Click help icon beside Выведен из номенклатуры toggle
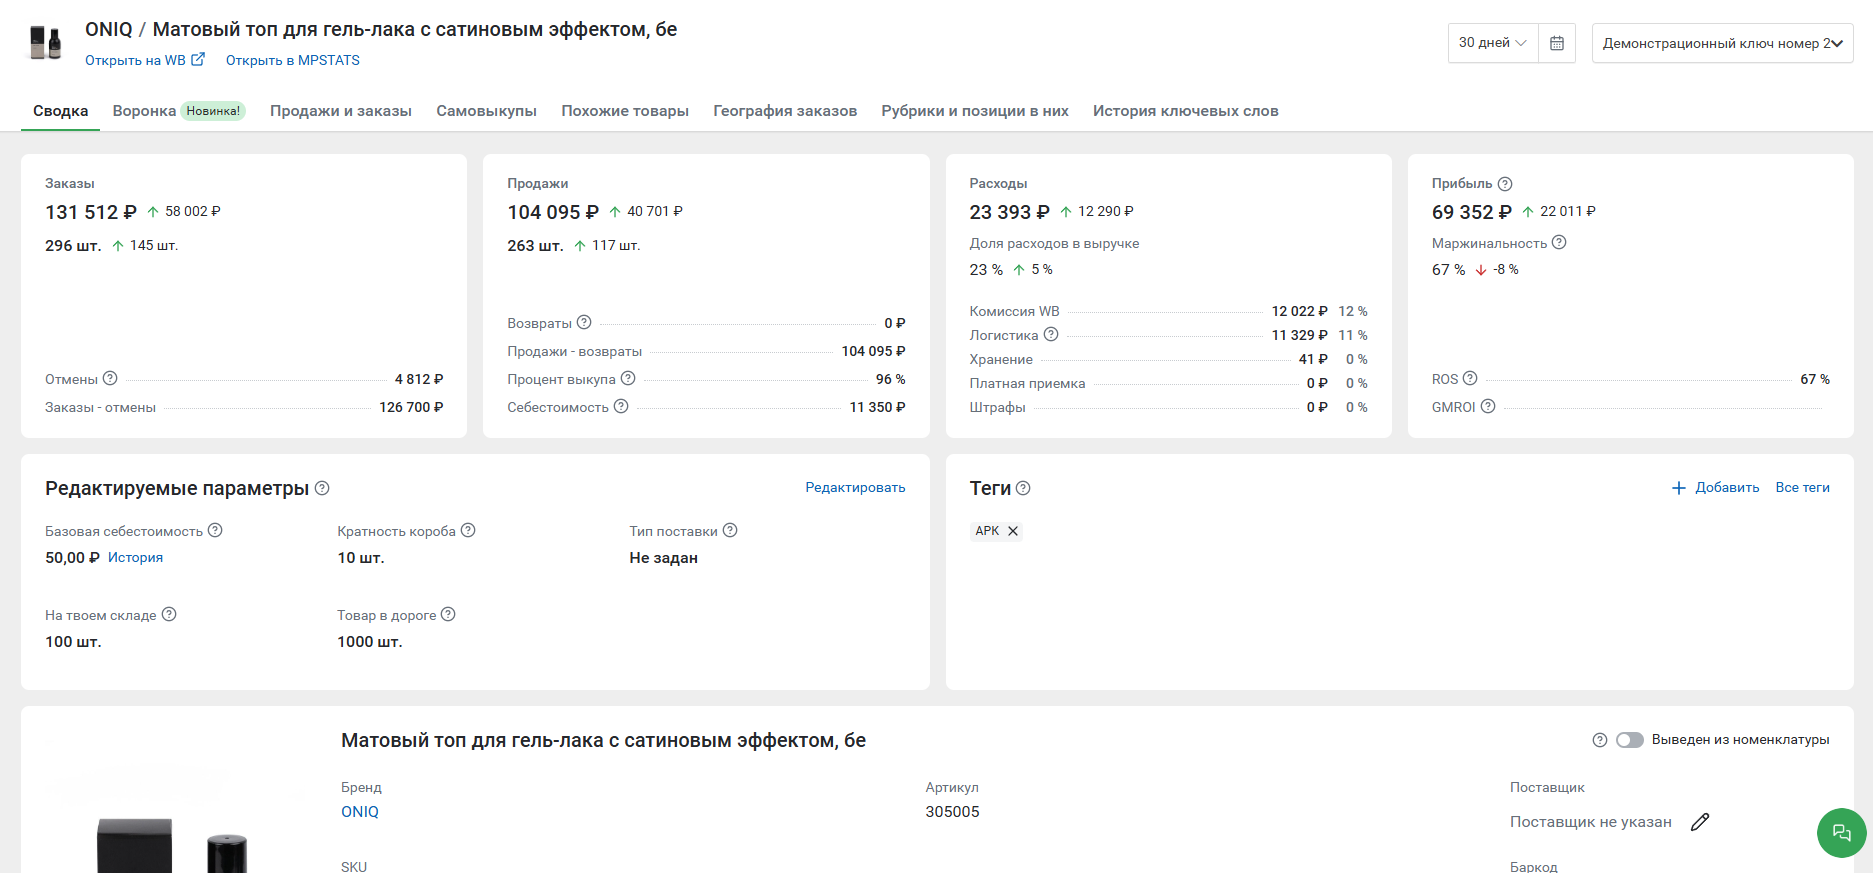This screenshot has width=1873, height=873. pyautogui.click(x=1600, y=740)
